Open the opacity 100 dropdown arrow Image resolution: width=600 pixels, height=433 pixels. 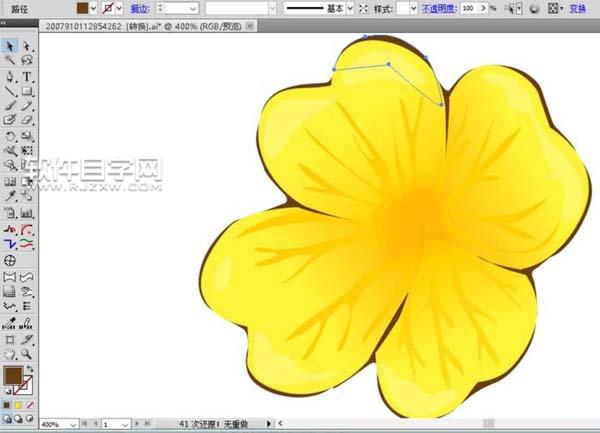point(483,8)
